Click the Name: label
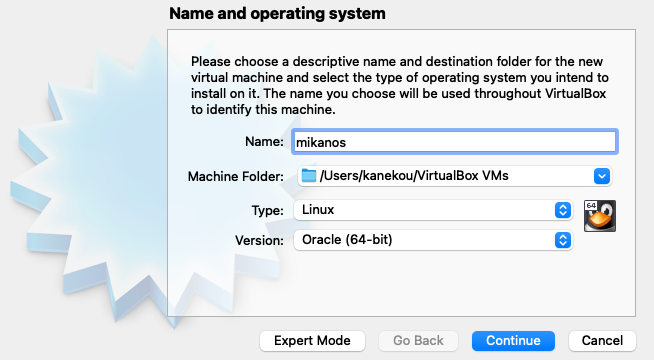The image size is (654, 360). pyautogui.click(x=264, y=142)
